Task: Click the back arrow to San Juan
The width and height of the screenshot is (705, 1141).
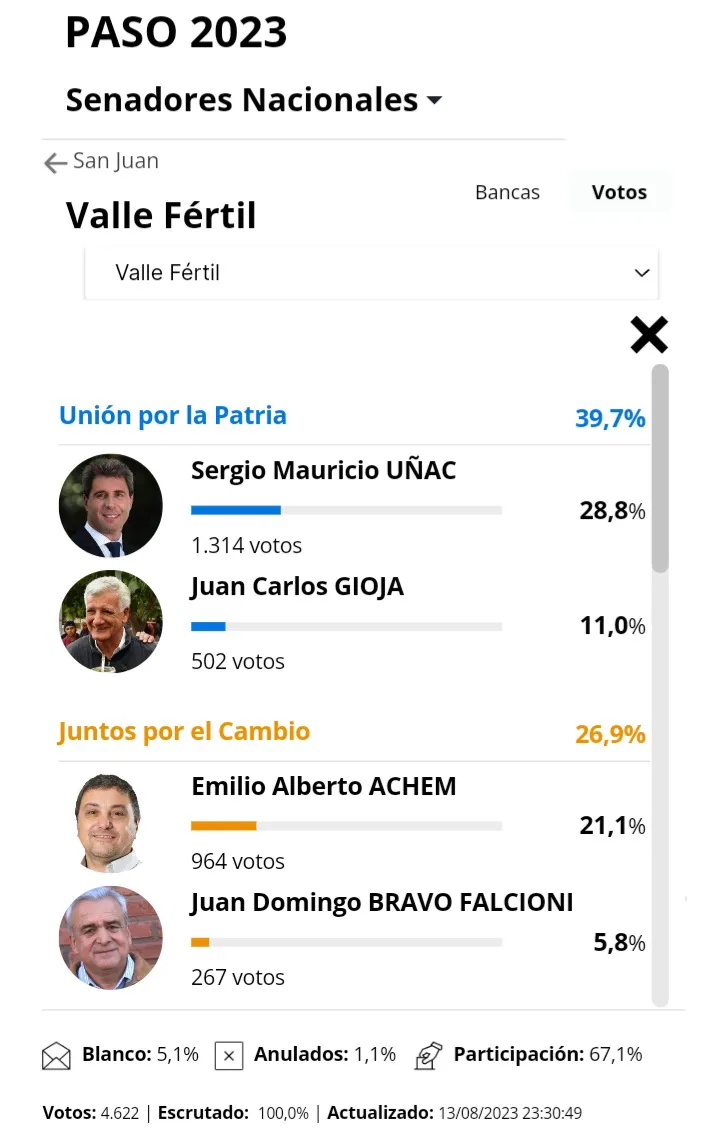Action: pyautogui.click(x=55, y=163)
